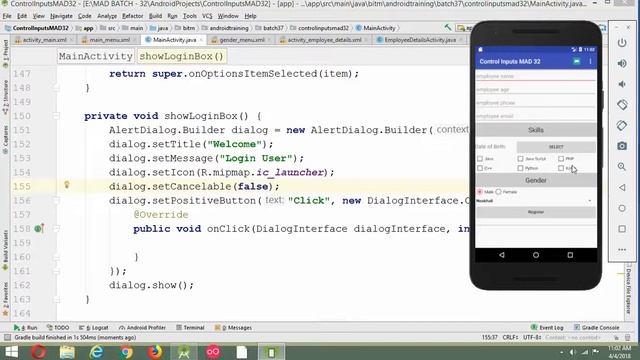This screenshot has height=360, width=640.
Task: Open Internet Explorer from the taskbar
Action: 96,352
